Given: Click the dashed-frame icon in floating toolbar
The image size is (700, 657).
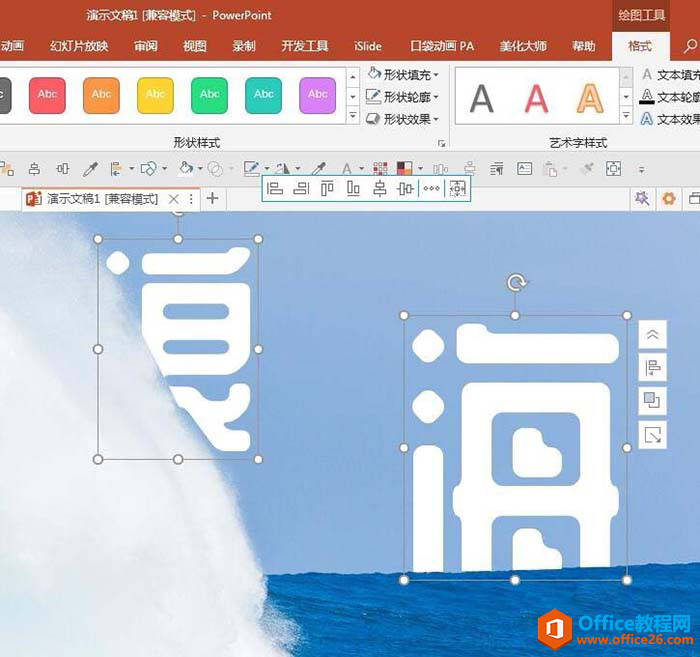Looking at the screenshot, I should 457,189.
